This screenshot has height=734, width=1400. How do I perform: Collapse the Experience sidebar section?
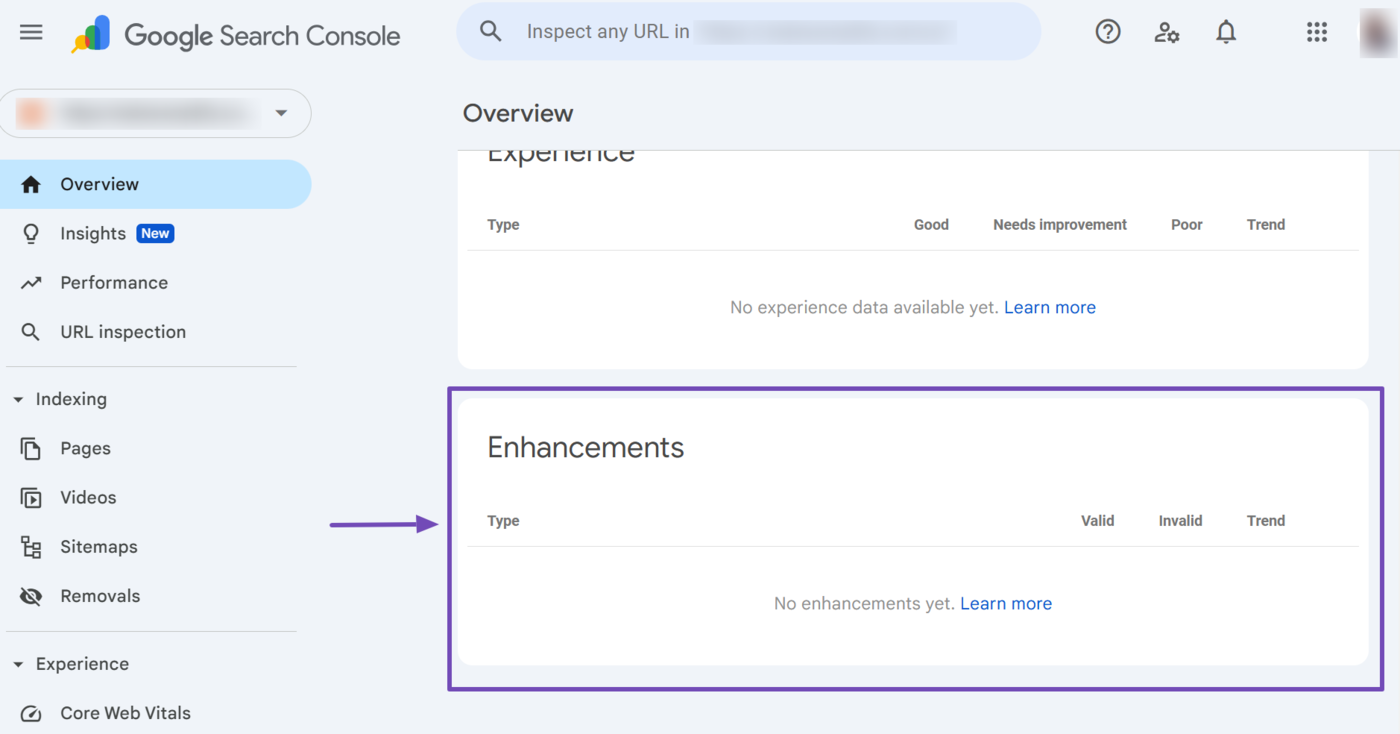point(18,665)
